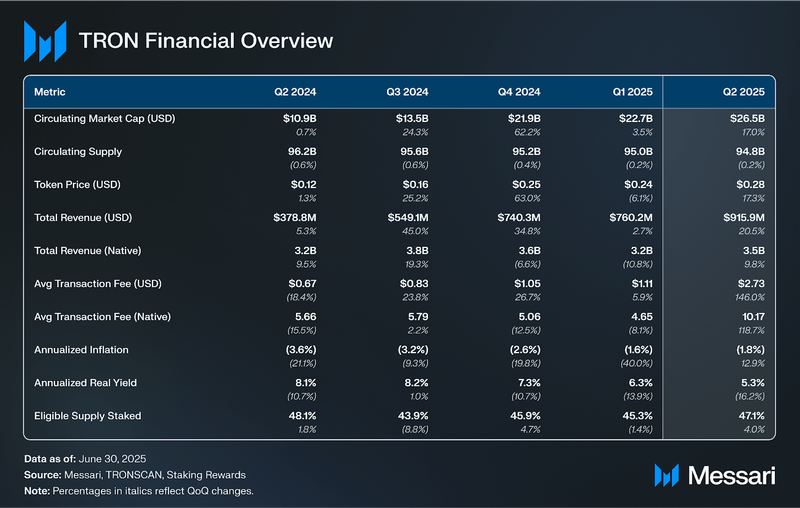Click the $22.7B market cap value
The image size is (800, 508).
coord(636,118)
